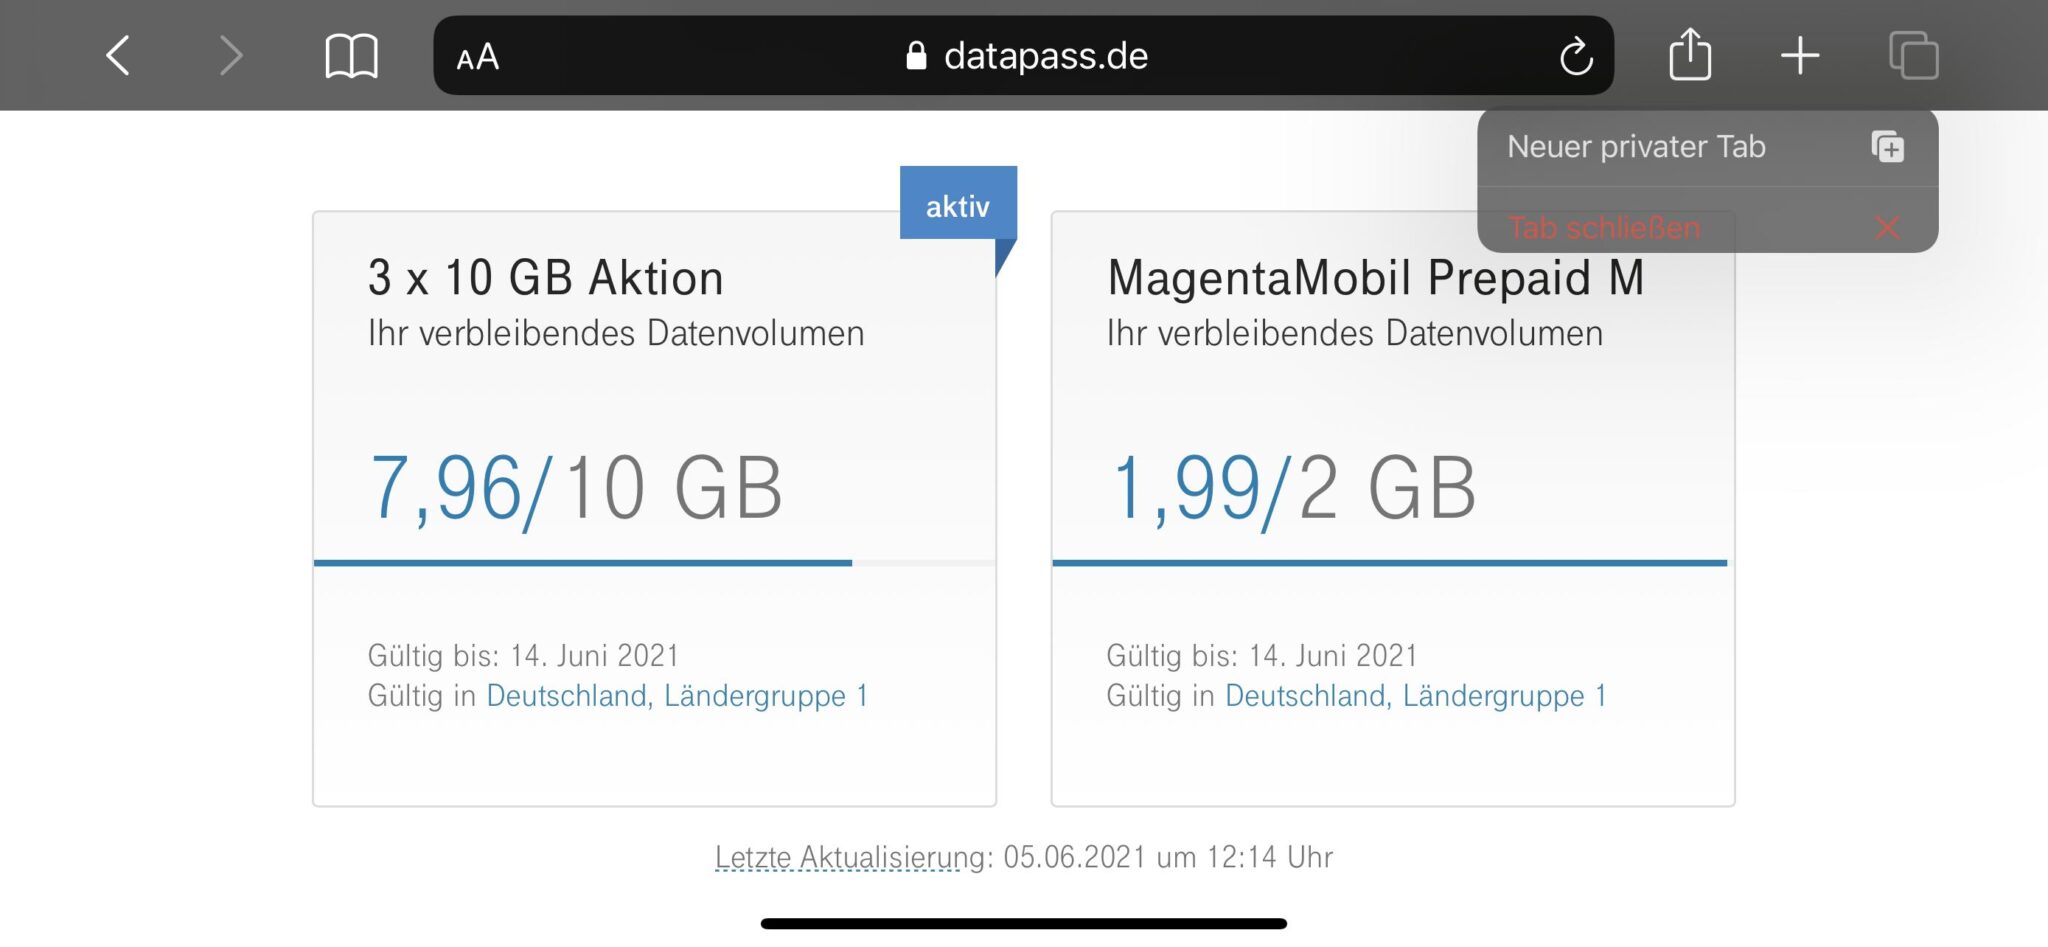The width and height of the screenshot is (2048, 947).
Task: Tap the red X to close the tab
Action: tap(1886, 228)
